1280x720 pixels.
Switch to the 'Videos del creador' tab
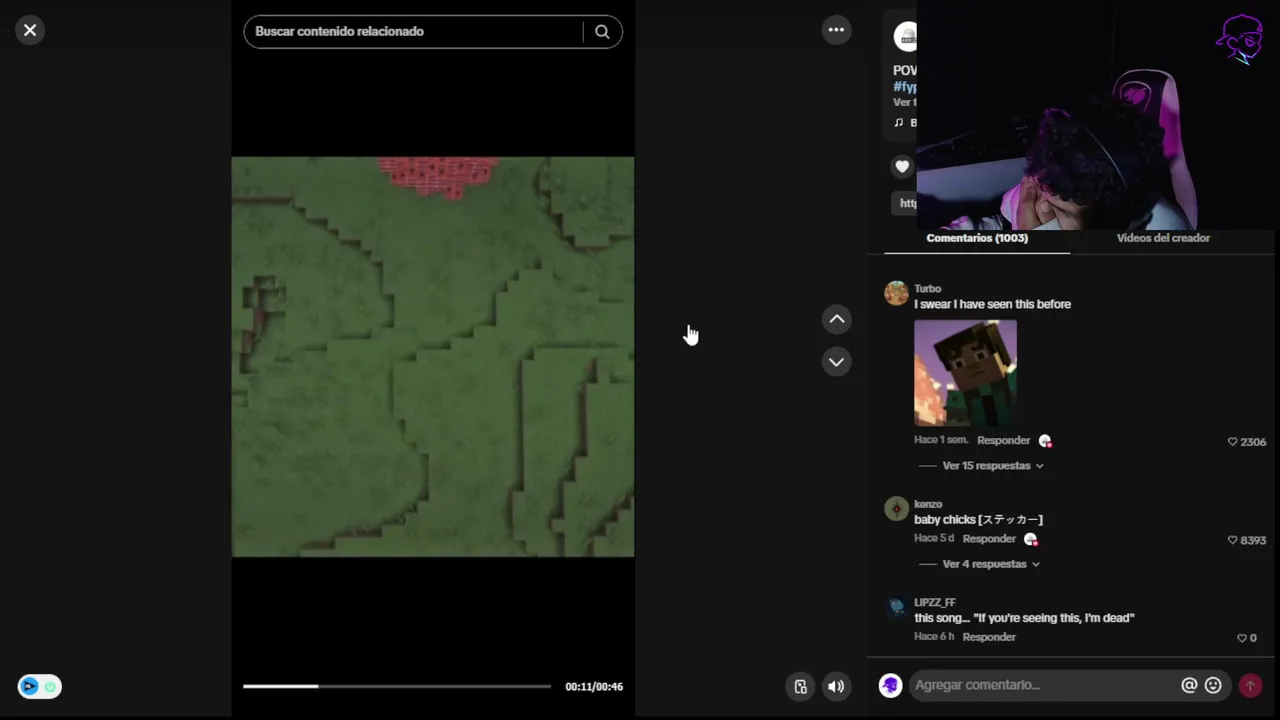[1163, 238]
